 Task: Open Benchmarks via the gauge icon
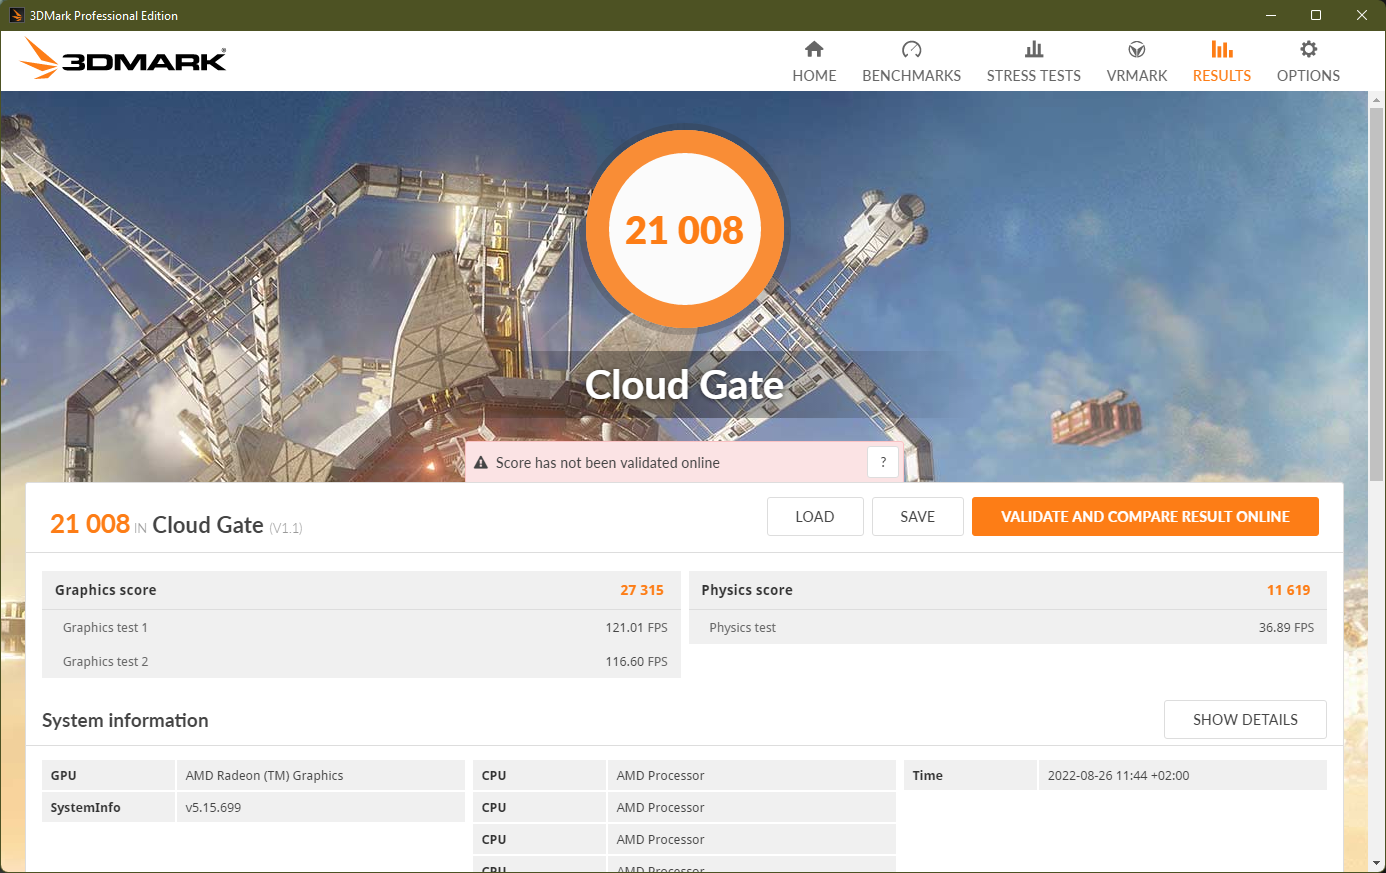pyautogui.click(x=911, y=49)
